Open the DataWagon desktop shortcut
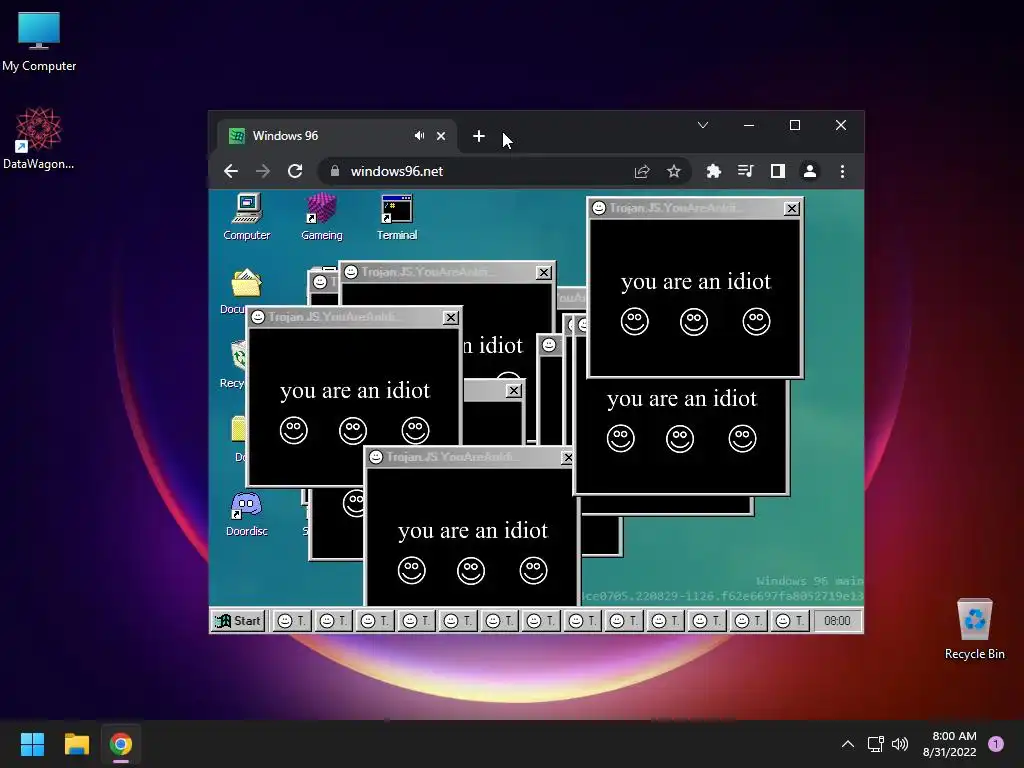 pos(39,138)
